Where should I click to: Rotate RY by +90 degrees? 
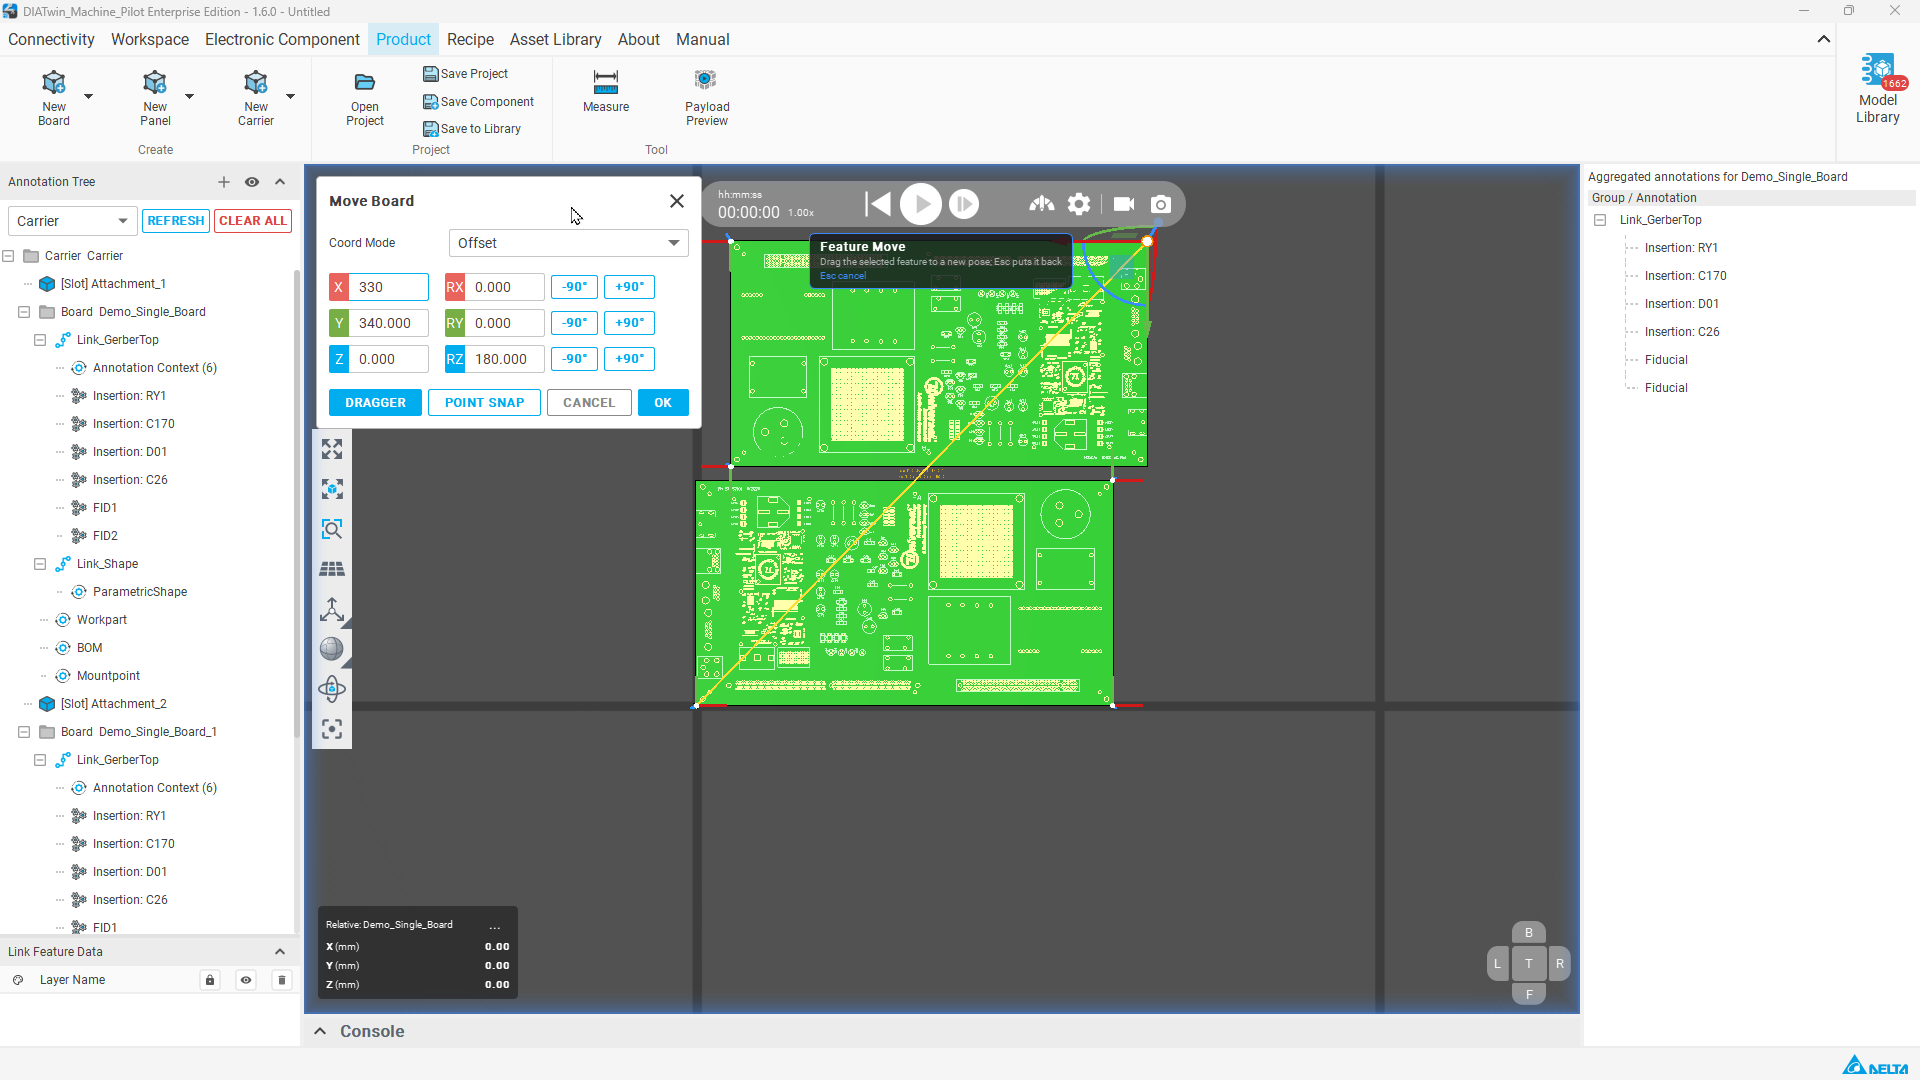[x=629, y=323]
